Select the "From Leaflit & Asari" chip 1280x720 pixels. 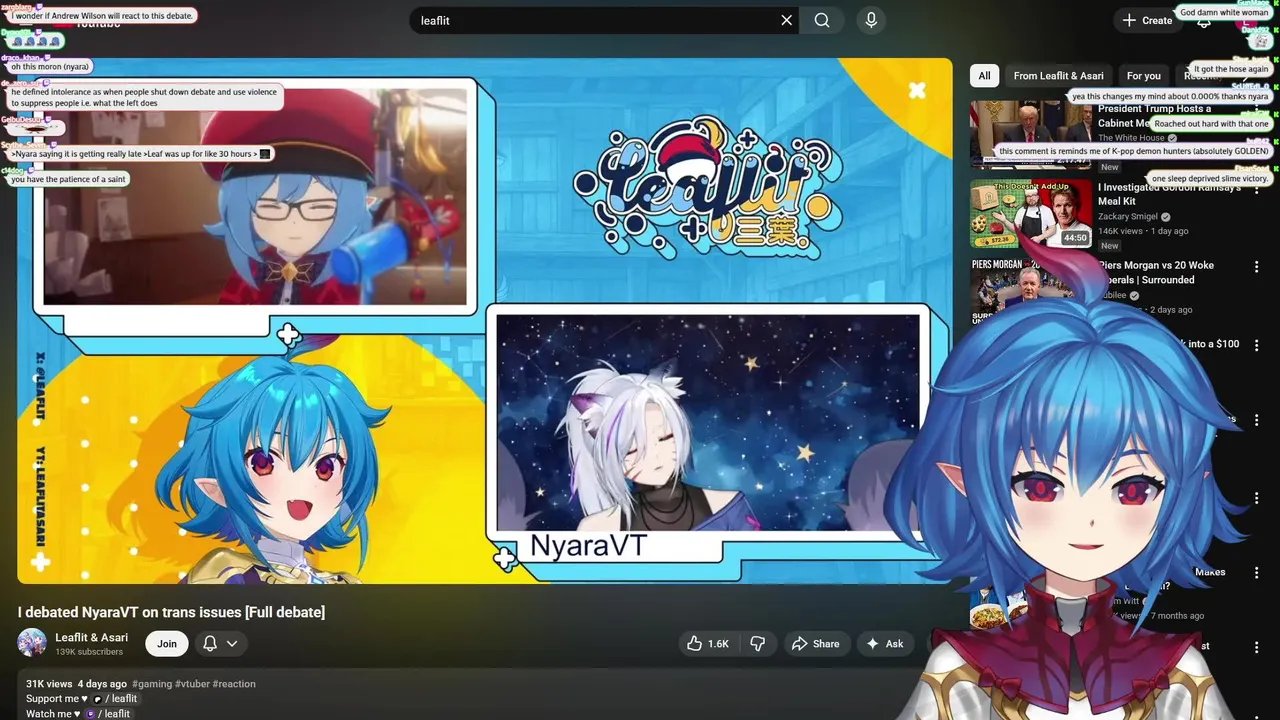pos(1058,76)
